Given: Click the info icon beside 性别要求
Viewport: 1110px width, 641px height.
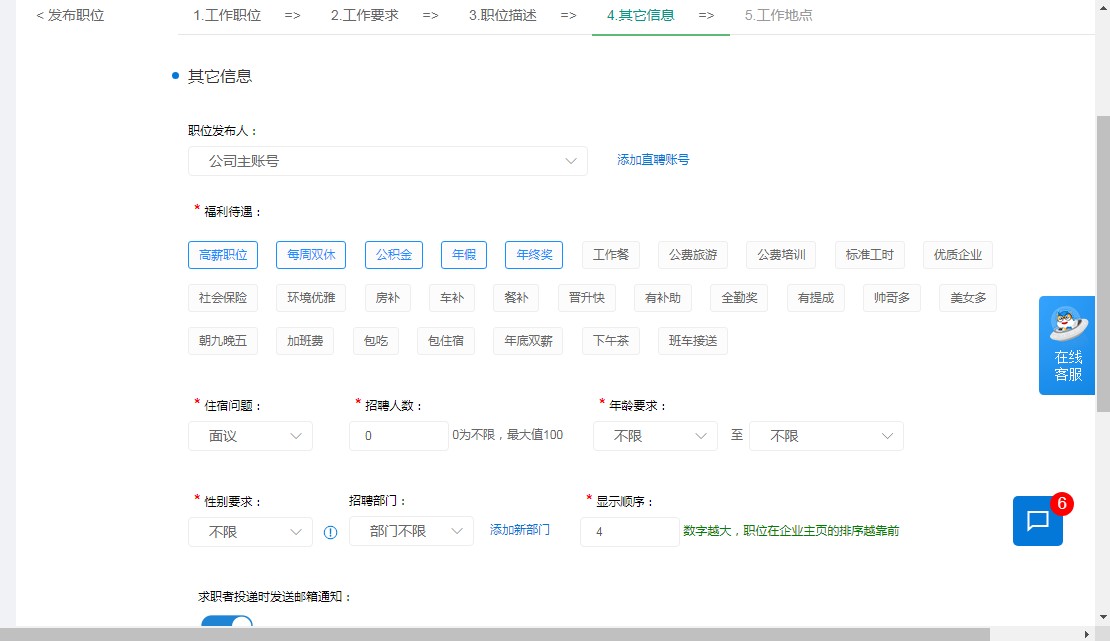Looking at the screenshot, I should [x=330, y=532].
